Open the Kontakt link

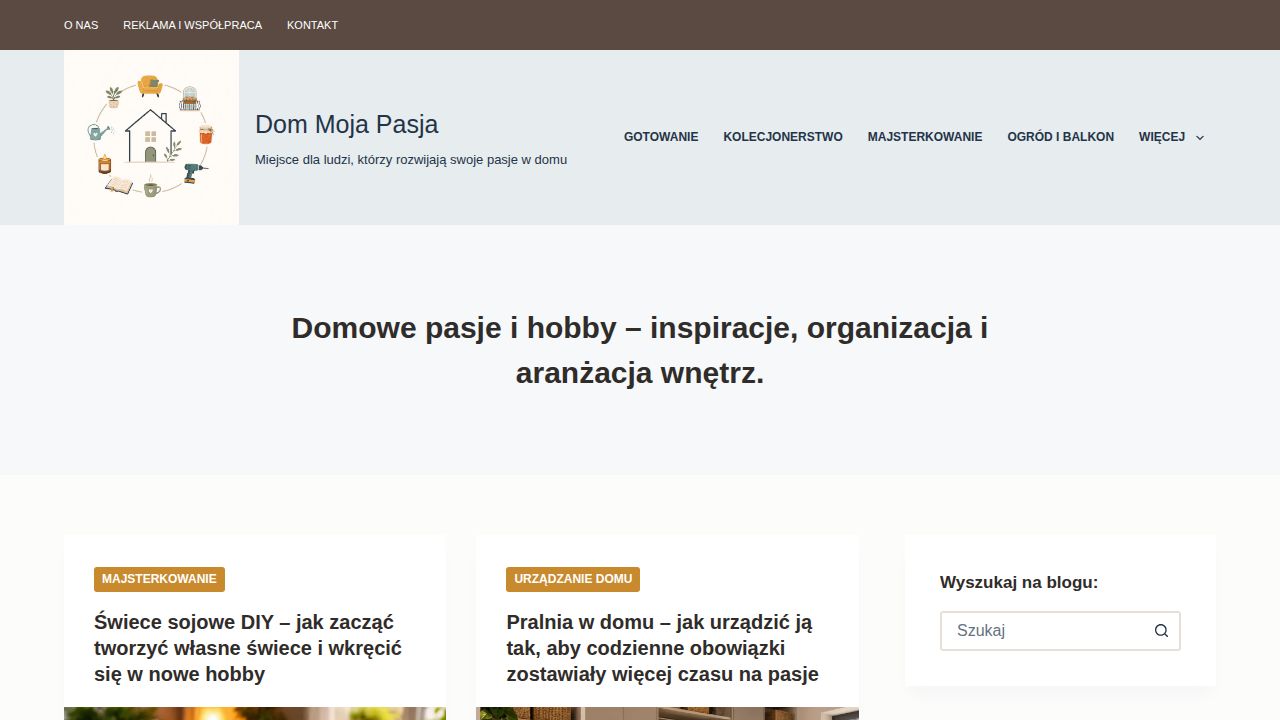tap(312, 25)
